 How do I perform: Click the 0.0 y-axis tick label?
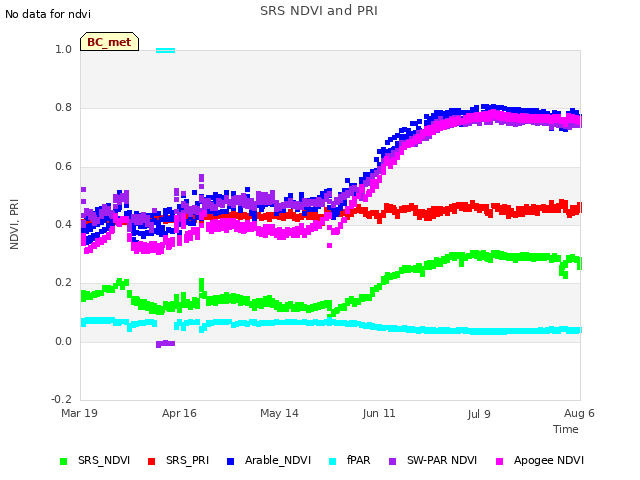tap(63, 341)
